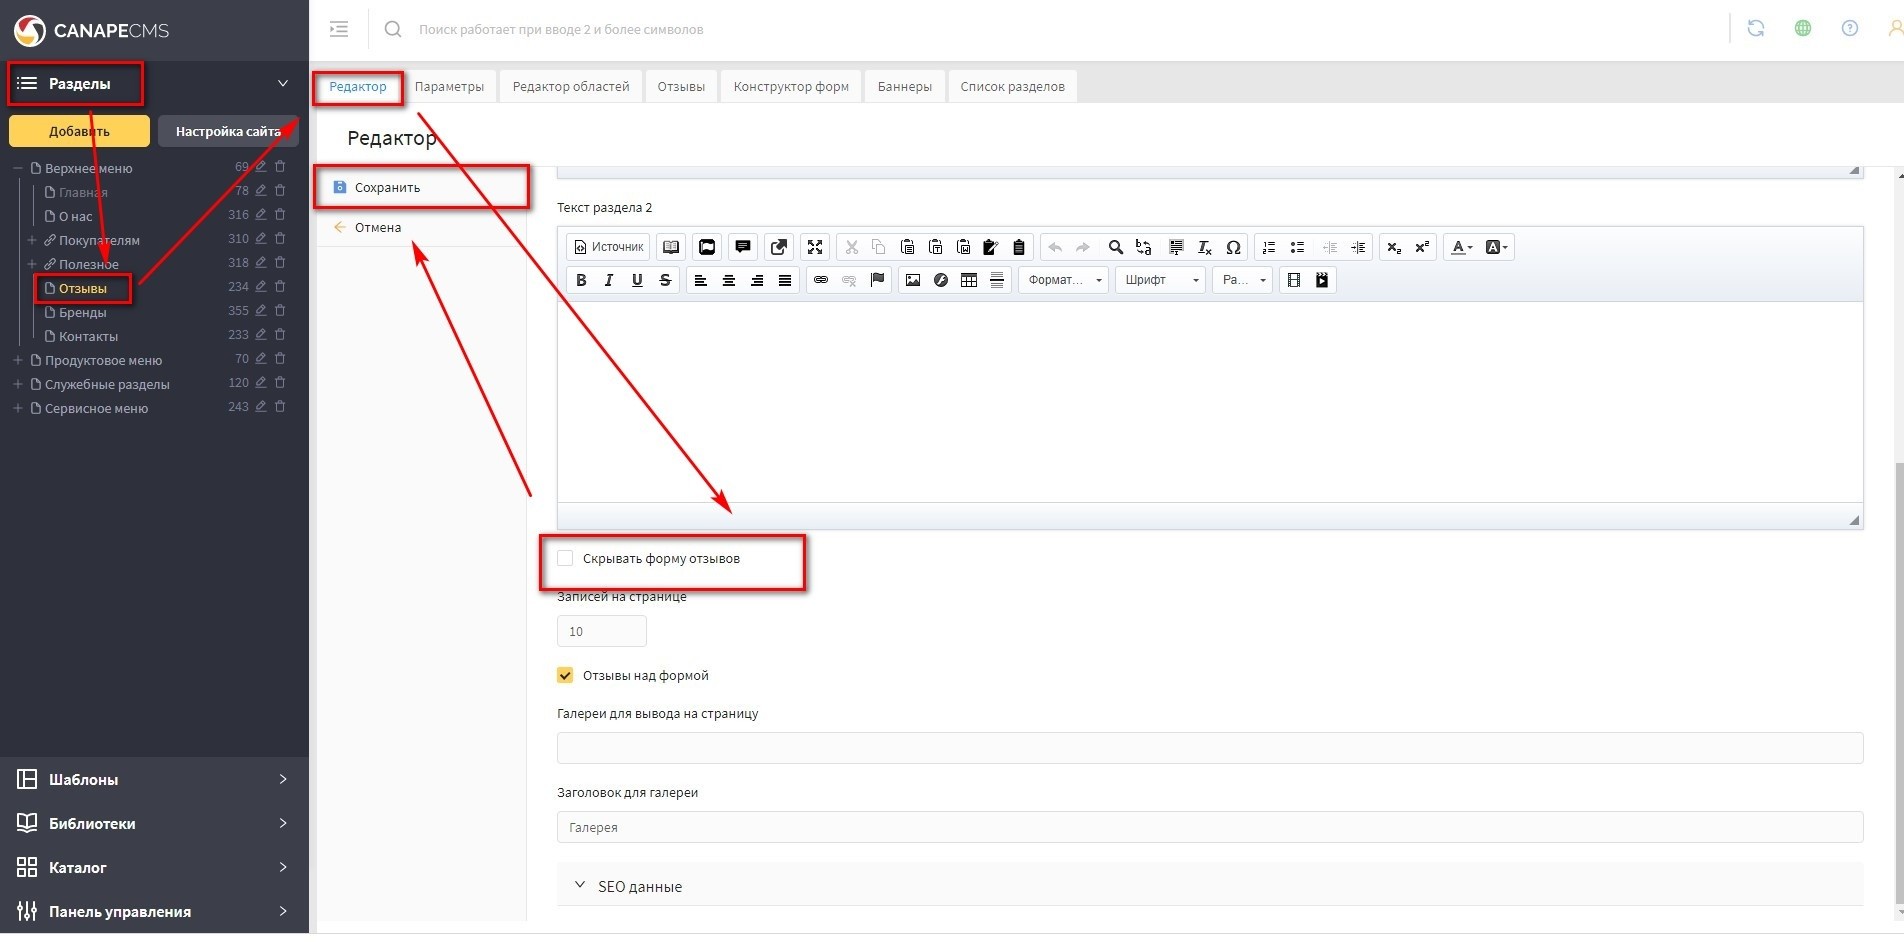
Task: Maximize the editor with the fullscreen icon
Action: [815, 248]
